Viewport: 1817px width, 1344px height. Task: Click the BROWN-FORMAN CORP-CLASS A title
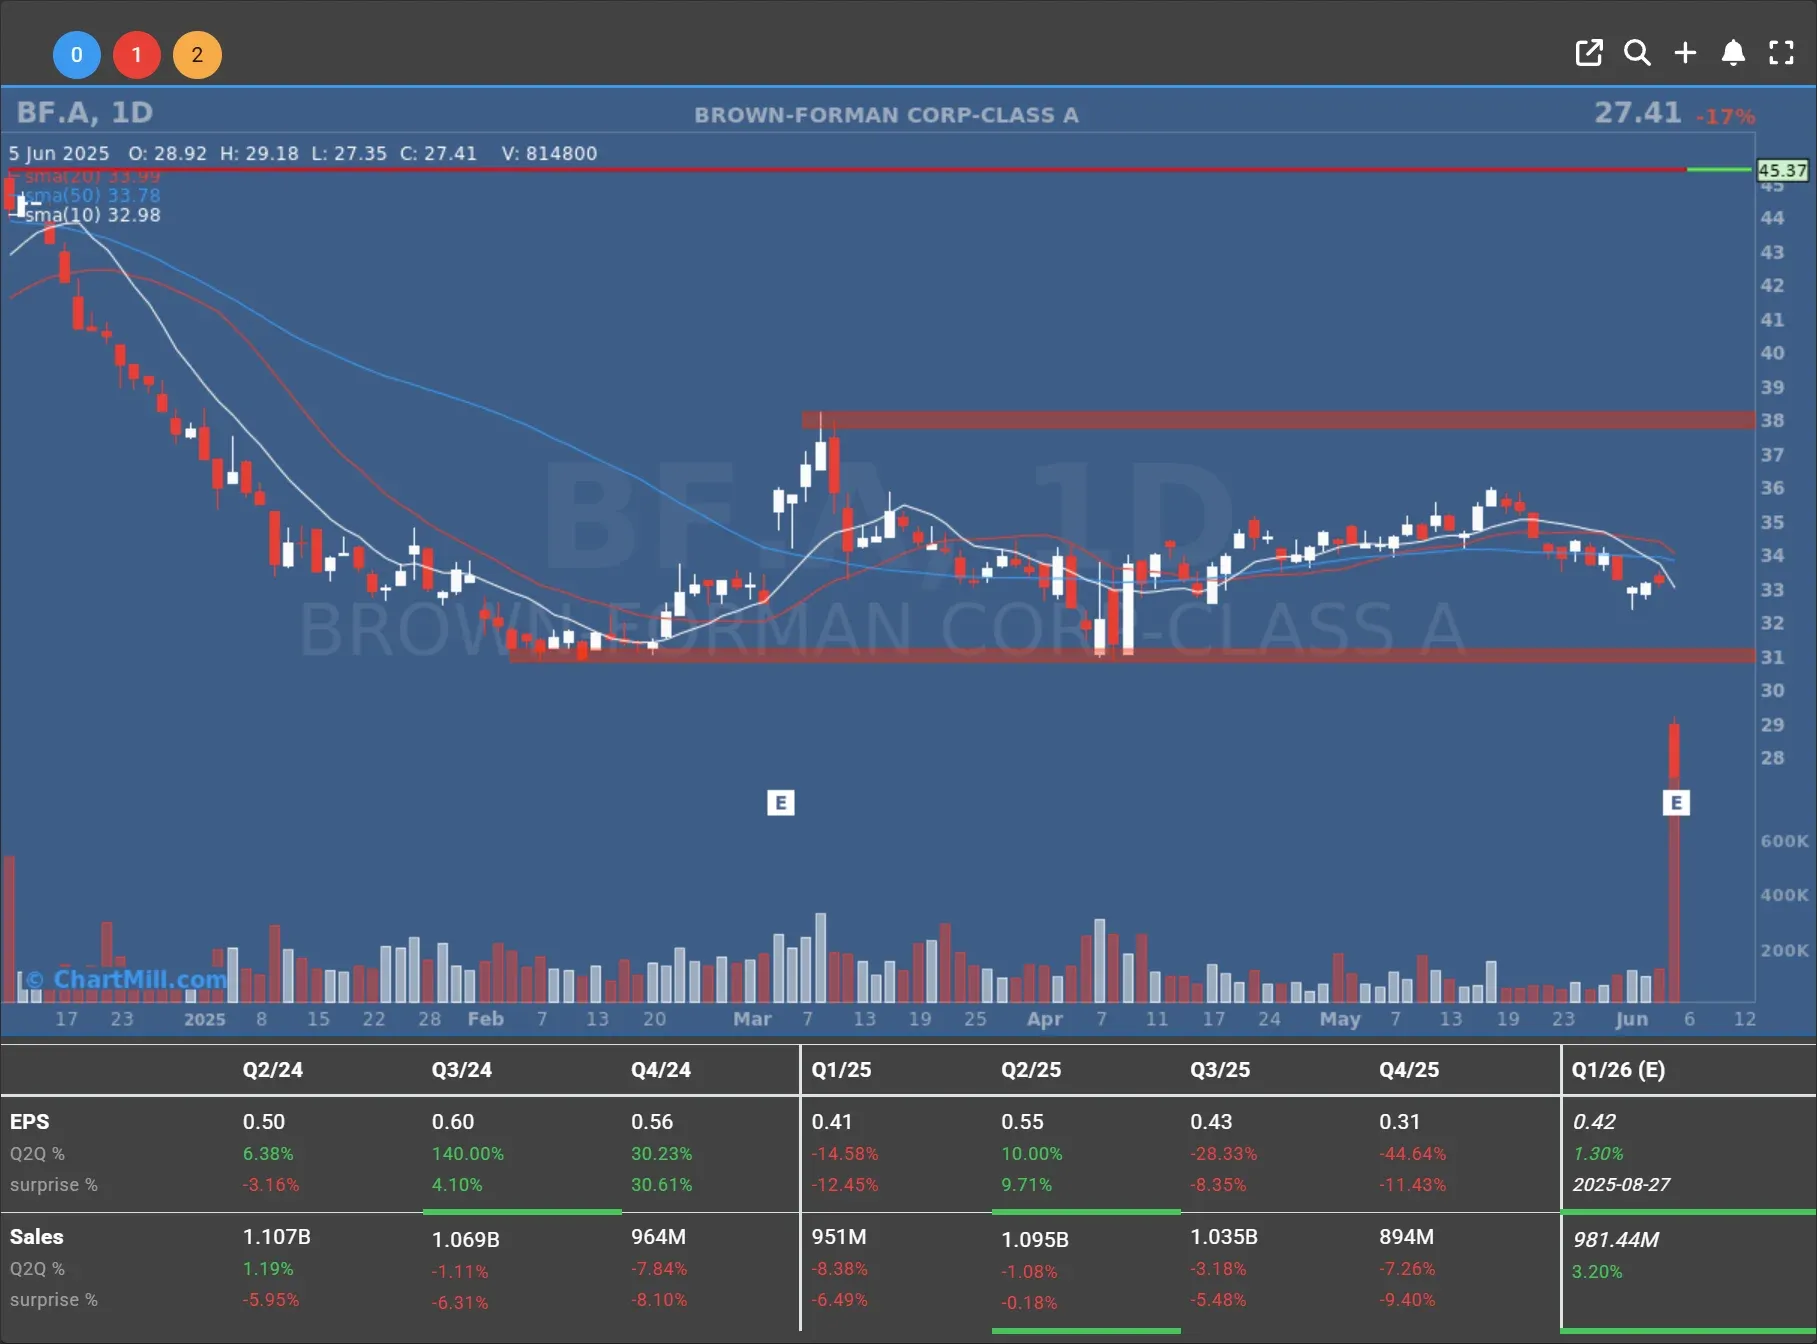886,115
